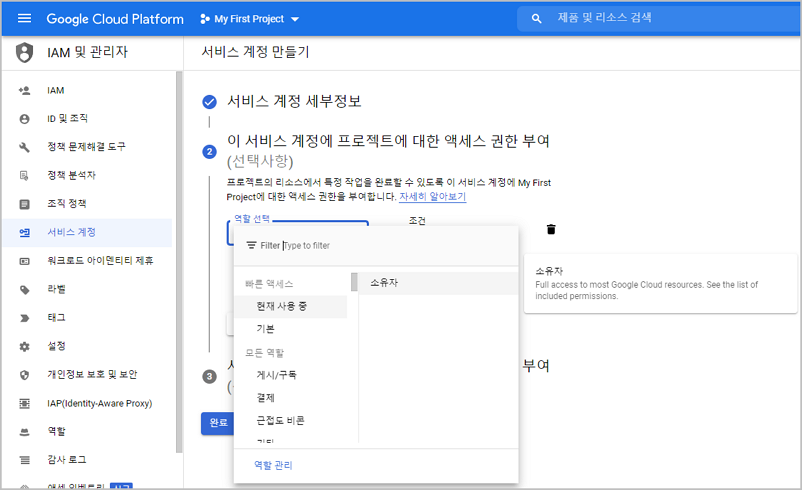Click the ID 및 조직 person icon
Screen dimensions: 802x490
pos(24,119)
